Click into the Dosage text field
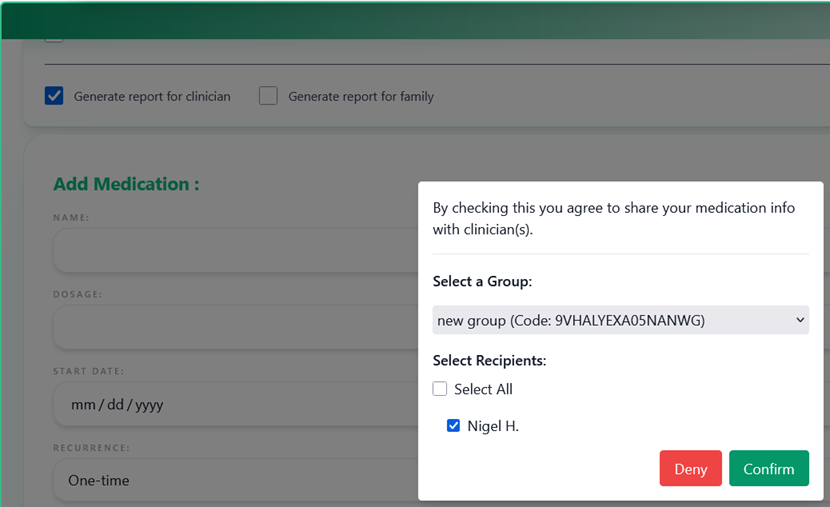This screenshot has width=830, height=507. pyautogui.click(x=235, y=327)
